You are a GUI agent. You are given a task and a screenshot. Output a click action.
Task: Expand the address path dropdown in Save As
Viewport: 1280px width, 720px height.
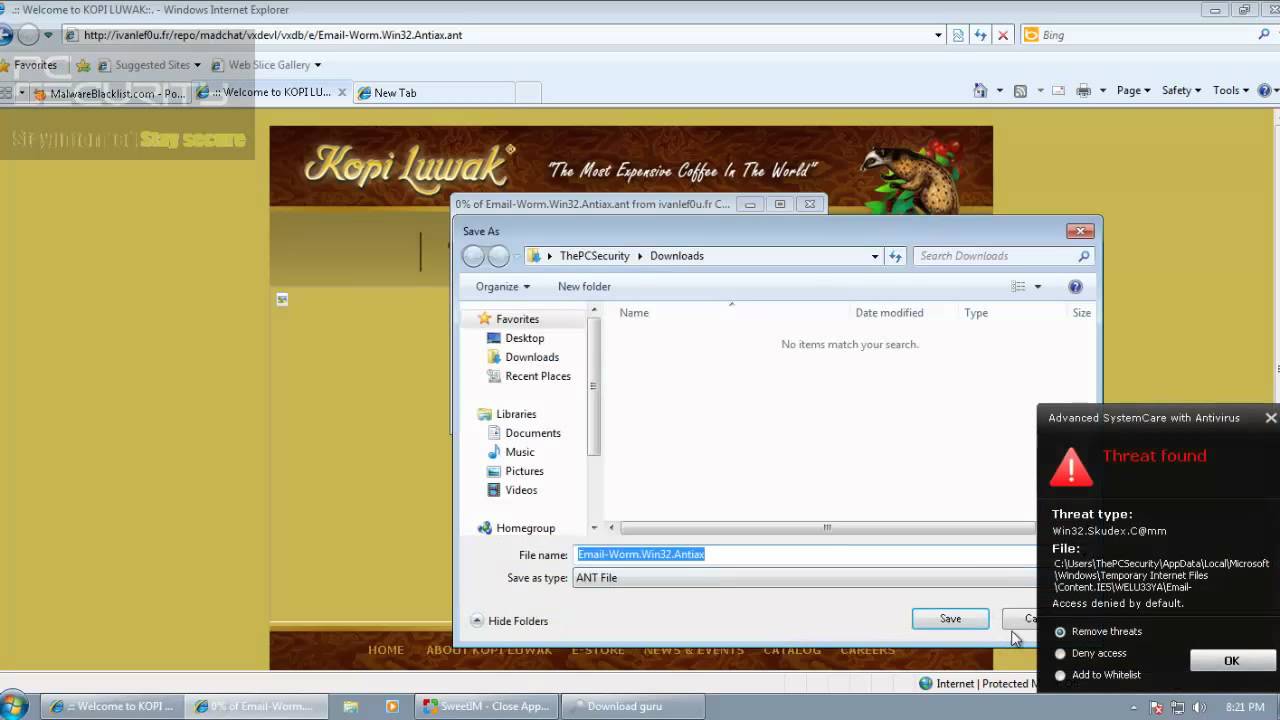pos(875,256)
